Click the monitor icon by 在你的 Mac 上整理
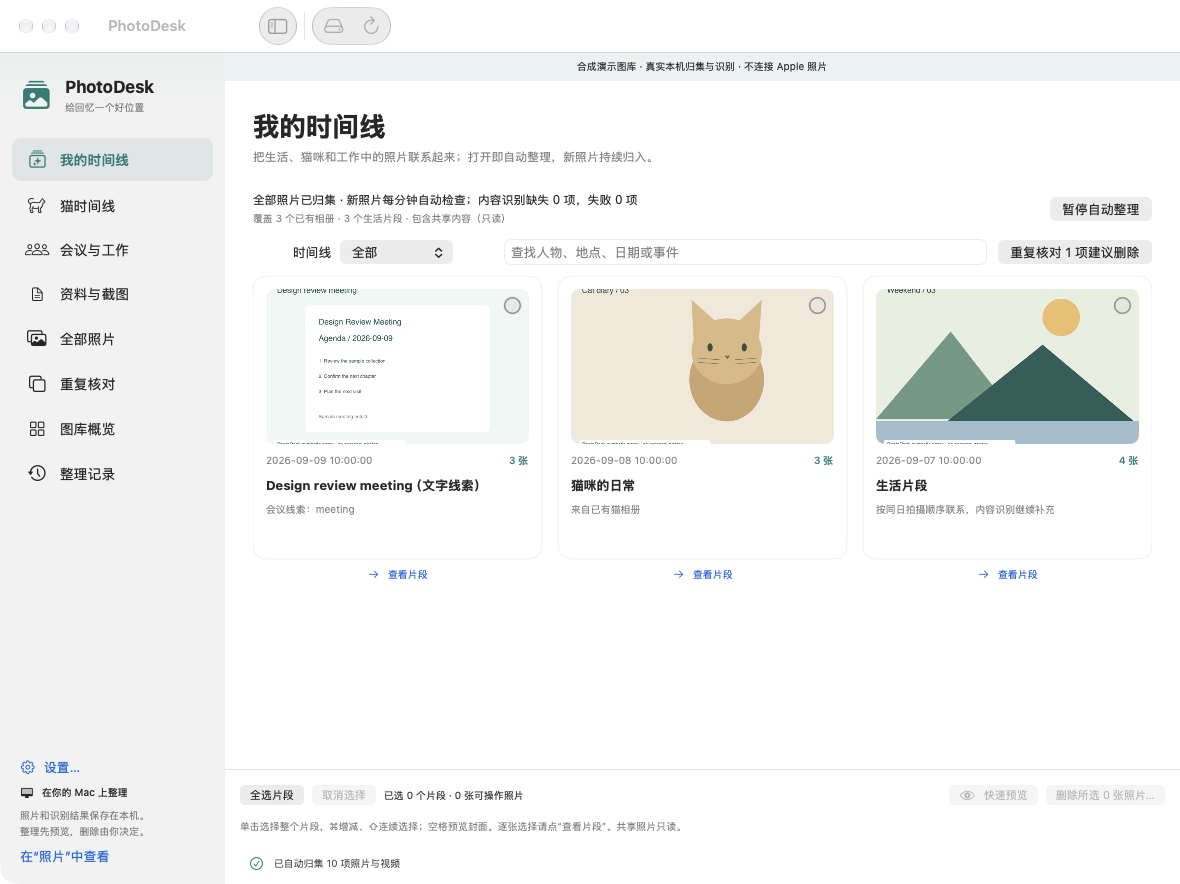Viewport: 1180px width, 884px height. pyautogui.click(x=27, y=792)
